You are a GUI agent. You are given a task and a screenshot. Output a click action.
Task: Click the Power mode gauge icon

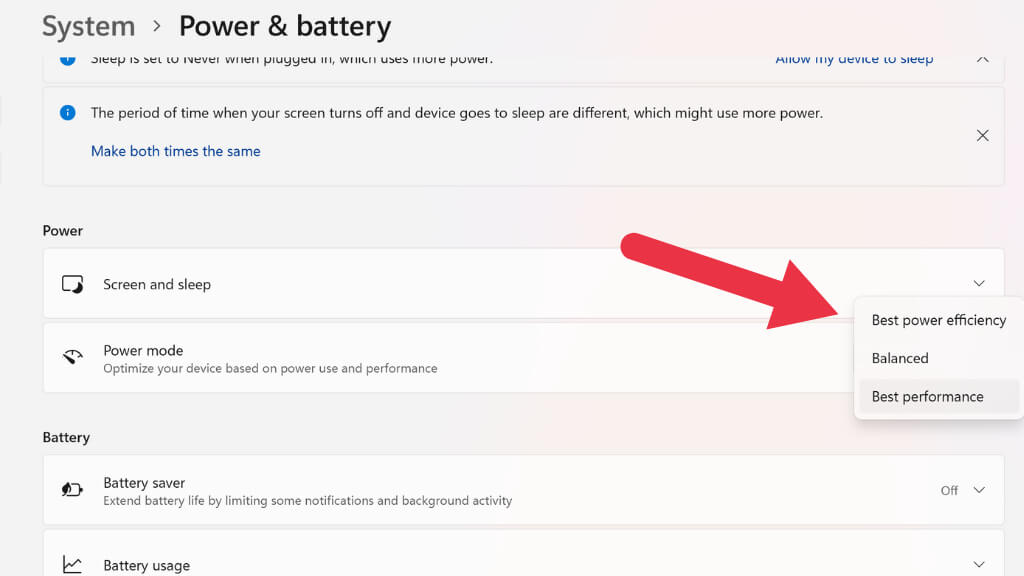tap(72, 358)
